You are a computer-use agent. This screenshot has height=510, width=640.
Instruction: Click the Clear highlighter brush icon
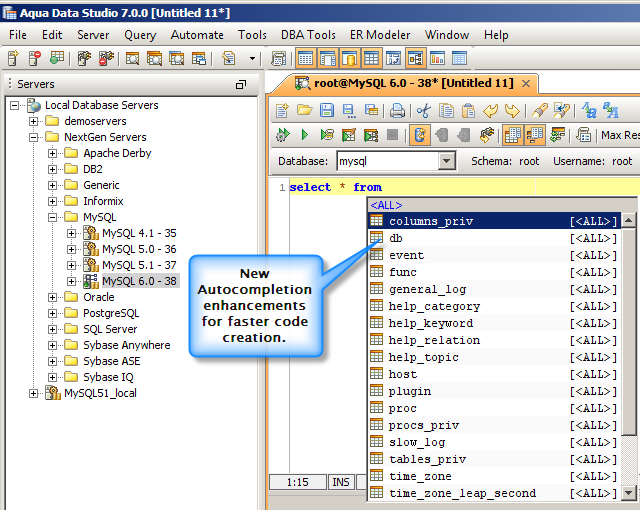(540, 110)
